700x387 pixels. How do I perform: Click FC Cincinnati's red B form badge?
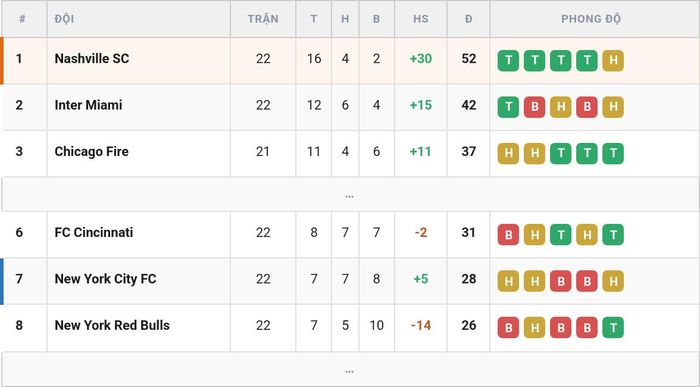click(508, 234)
